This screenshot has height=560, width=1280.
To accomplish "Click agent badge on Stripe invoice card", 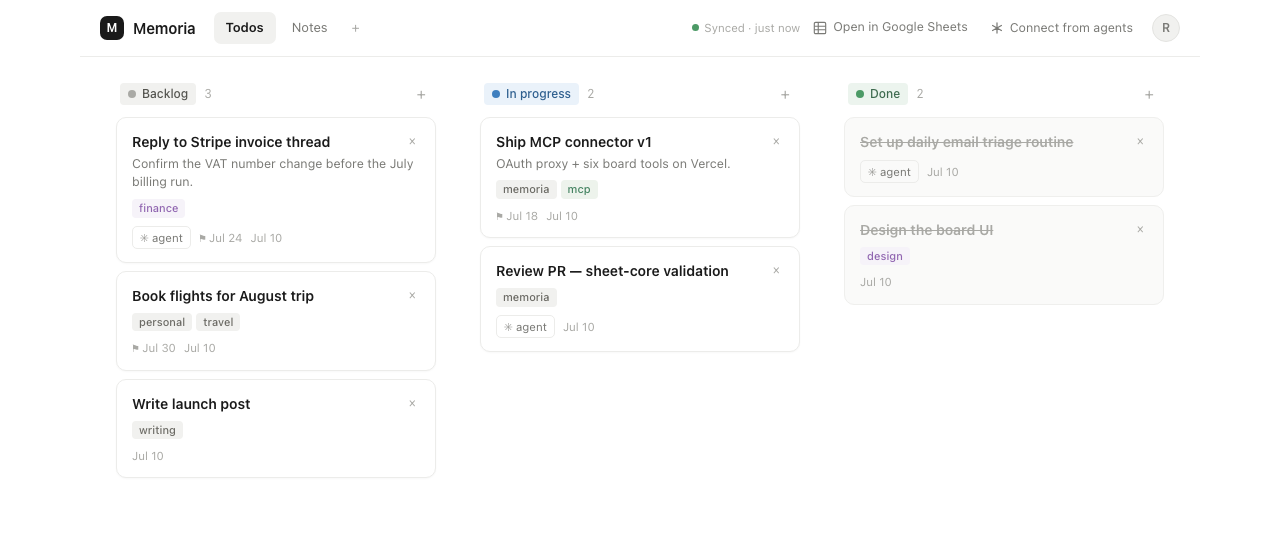I will [161, 238].
